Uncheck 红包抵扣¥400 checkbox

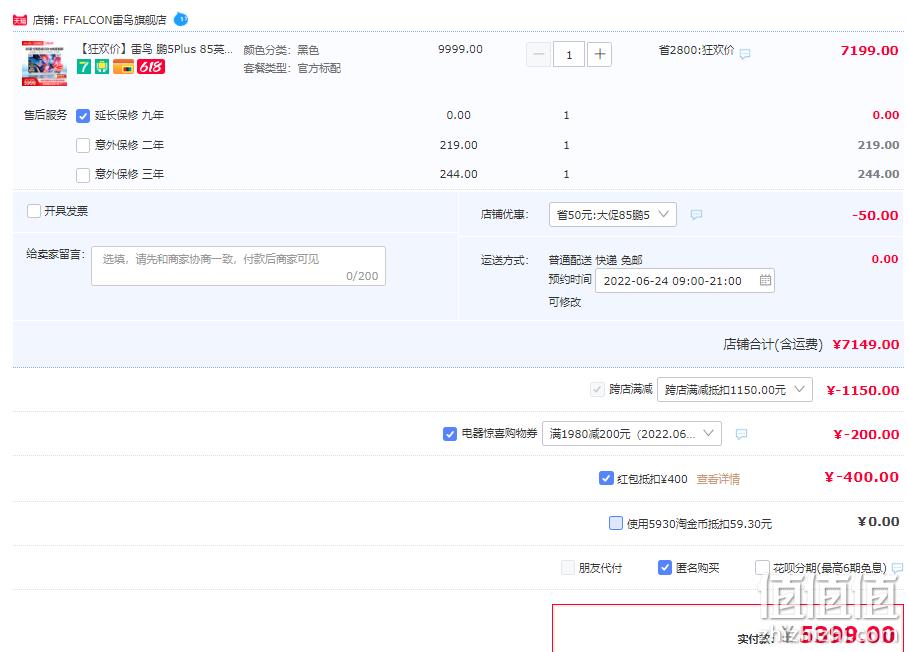(x=606, y=478)
